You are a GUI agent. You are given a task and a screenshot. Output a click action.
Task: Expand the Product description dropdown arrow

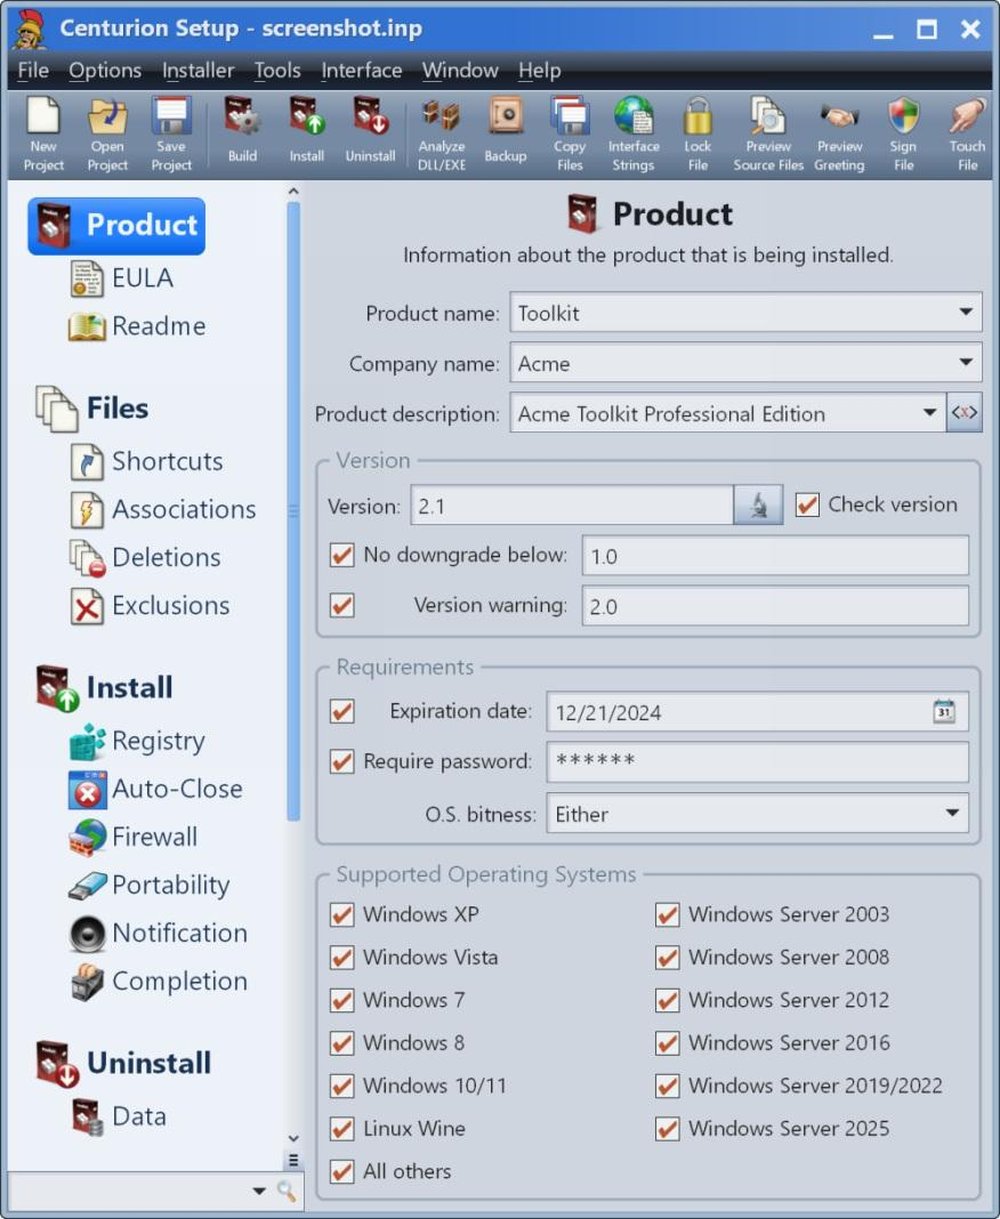tap(929, 413)
